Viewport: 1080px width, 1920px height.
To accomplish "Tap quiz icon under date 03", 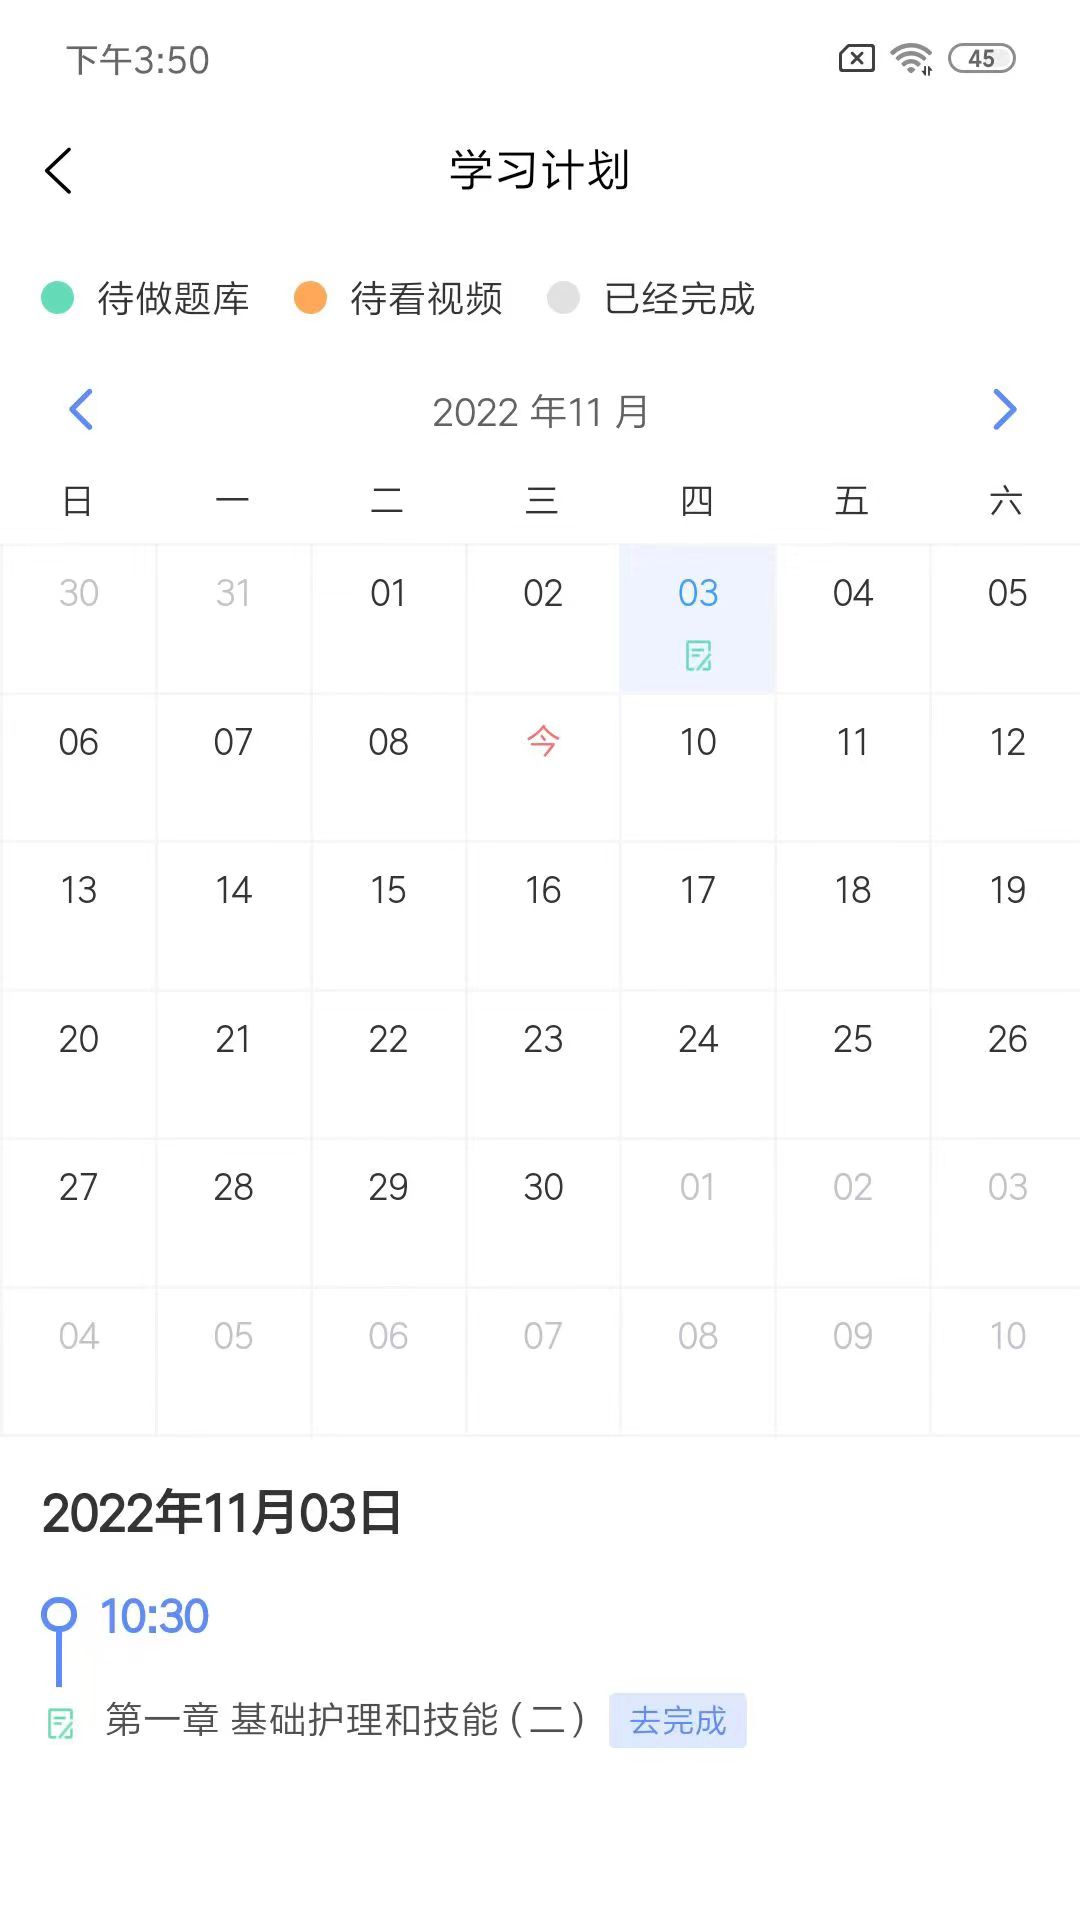I will [x=698, y=656].
